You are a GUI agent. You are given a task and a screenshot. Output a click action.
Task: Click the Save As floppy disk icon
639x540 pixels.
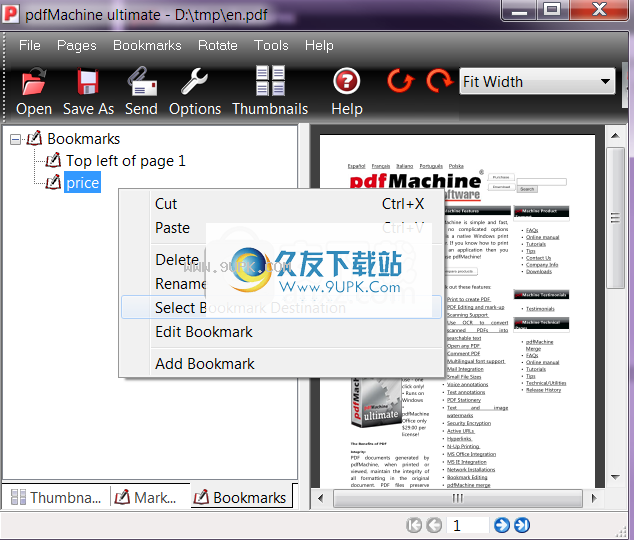pos(88,82)
